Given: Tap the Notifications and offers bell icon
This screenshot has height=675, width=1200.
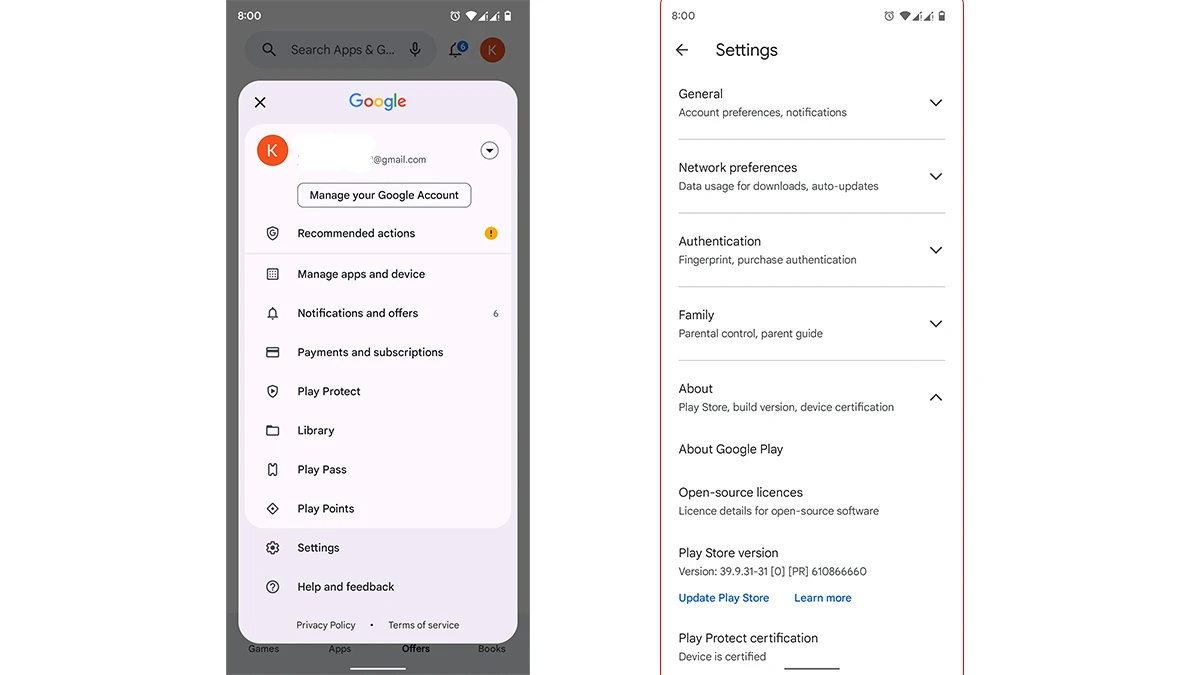Looking at the screenshot, I should tap(272, 313).
